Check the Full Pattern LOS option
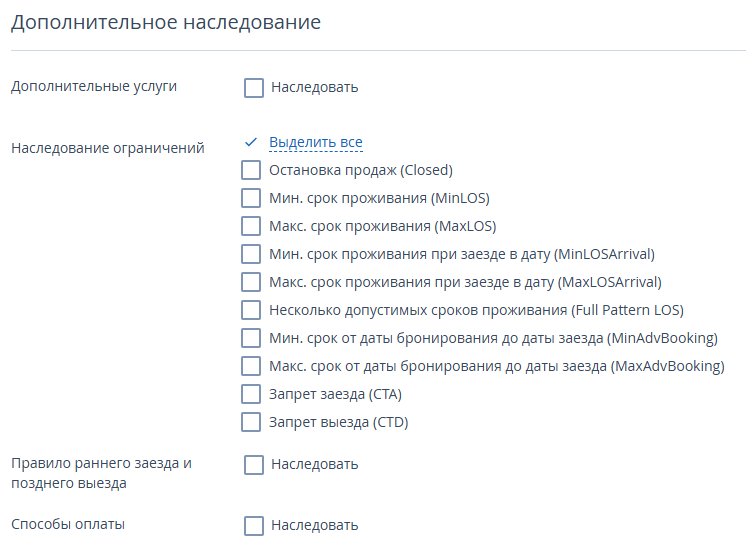The image size is (746, 550). pos(251,310)
